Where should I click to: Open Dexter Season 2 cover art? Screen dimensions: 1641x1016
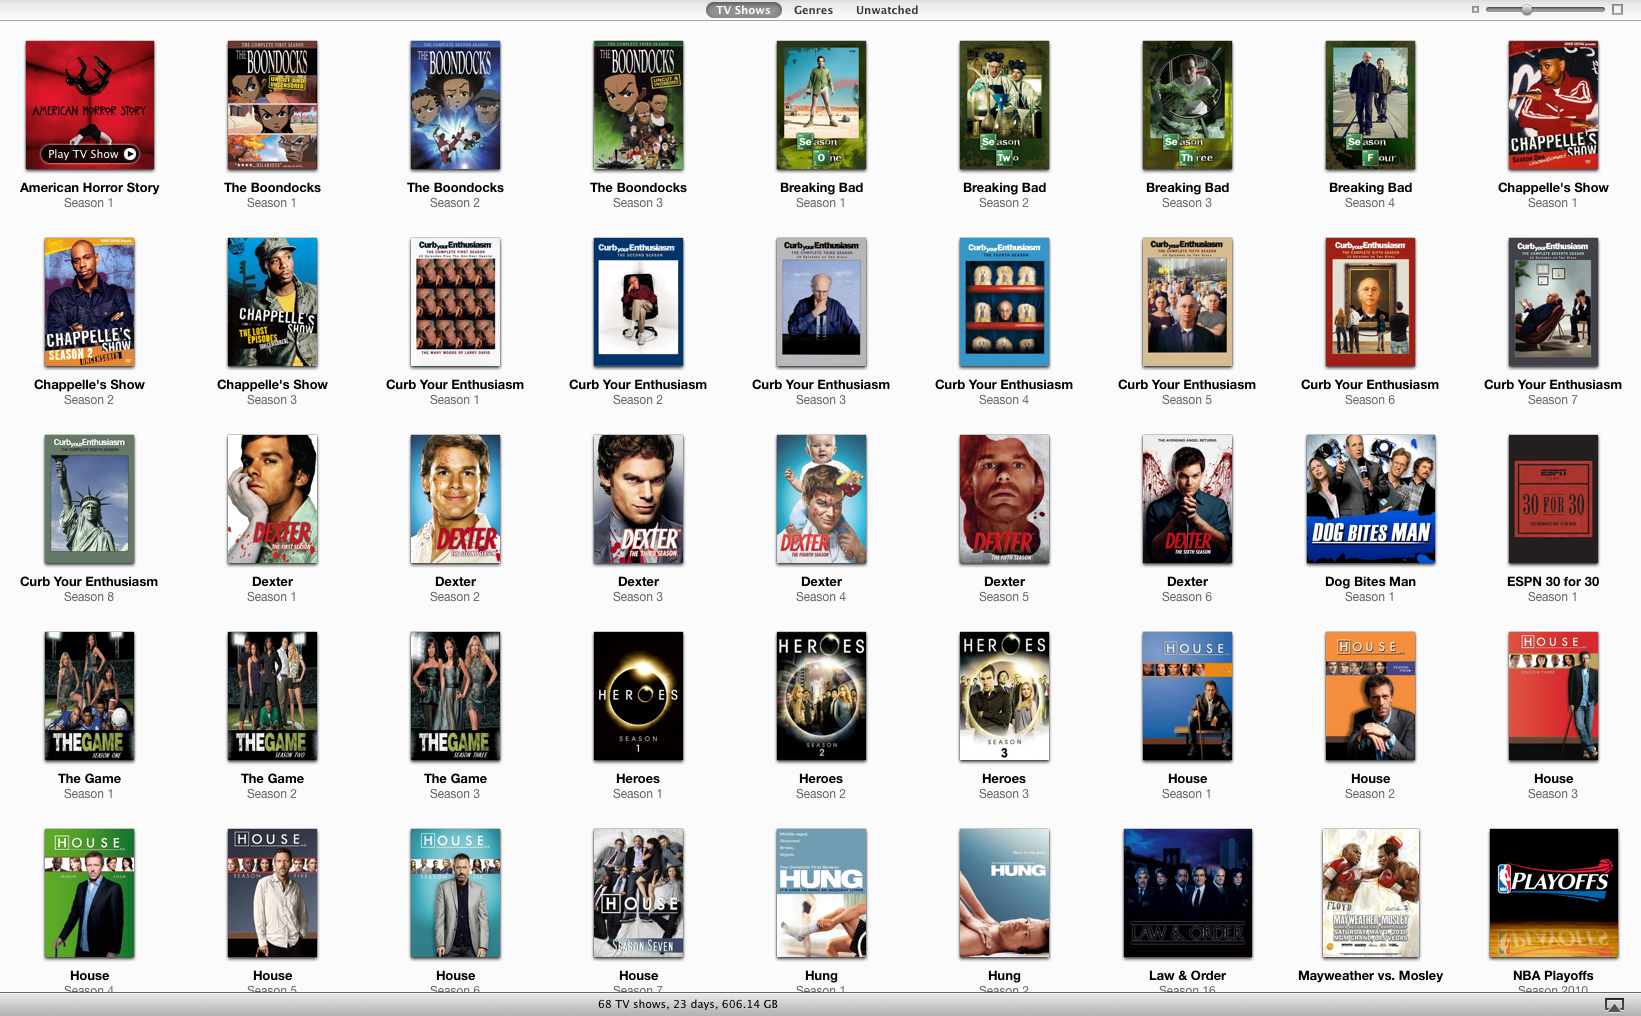(x=455, y=499)
